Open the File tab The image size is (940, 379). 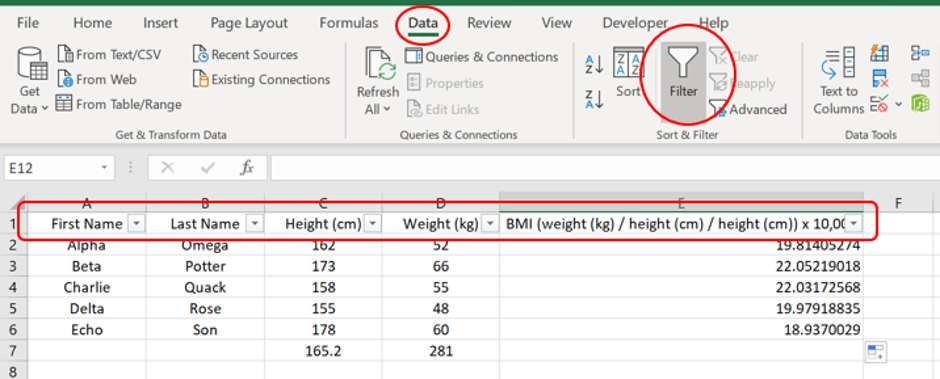(28, 23)
